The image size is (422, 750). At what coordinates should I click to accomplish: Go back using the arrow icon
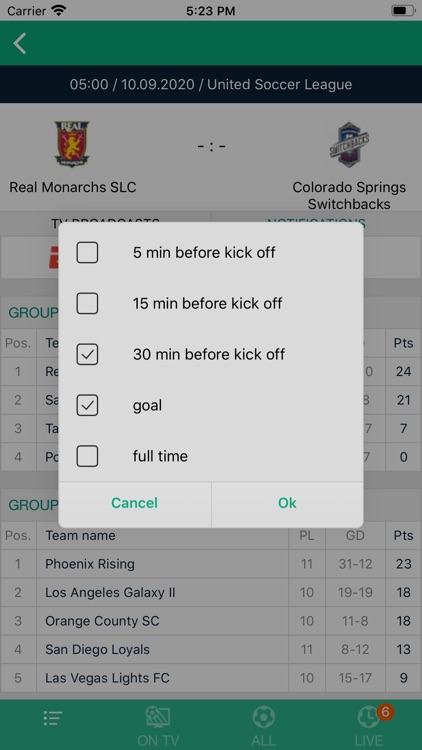pyautogui.click(x=20, y=44)
